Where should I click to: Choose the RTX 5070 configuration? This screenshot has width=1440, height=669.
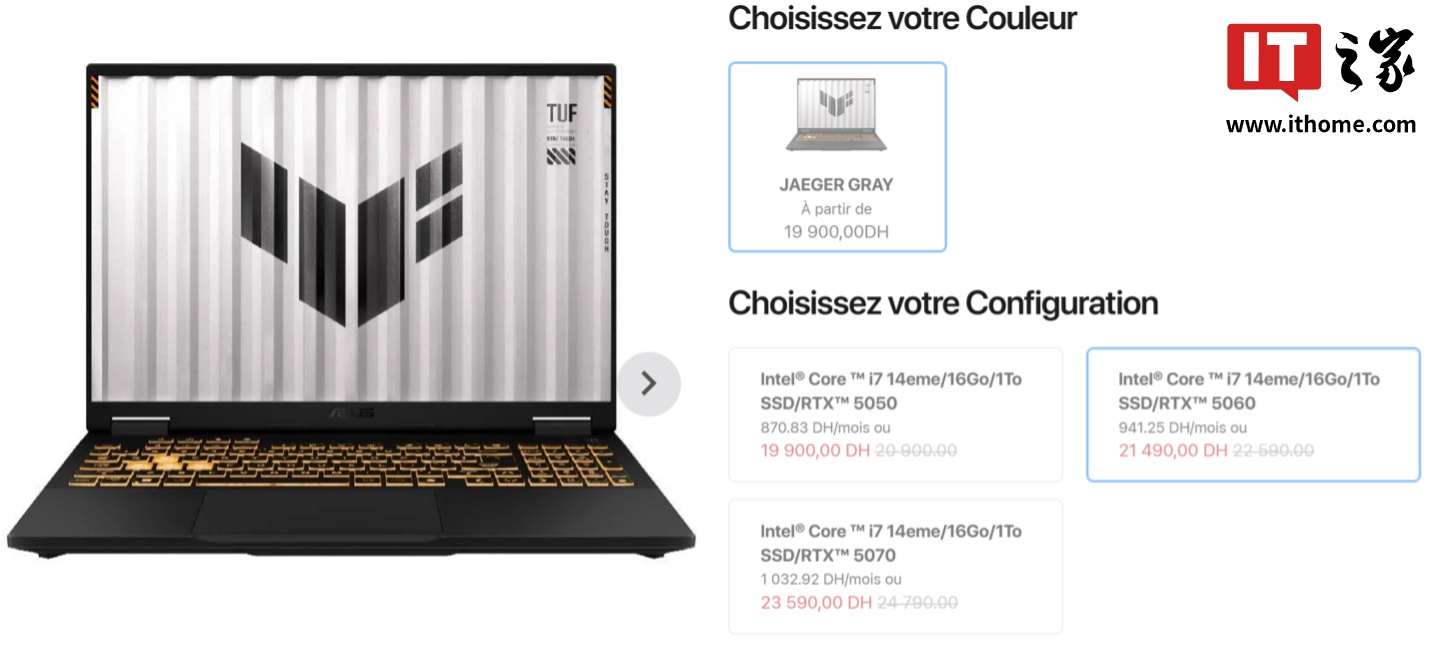coord(895,566)
